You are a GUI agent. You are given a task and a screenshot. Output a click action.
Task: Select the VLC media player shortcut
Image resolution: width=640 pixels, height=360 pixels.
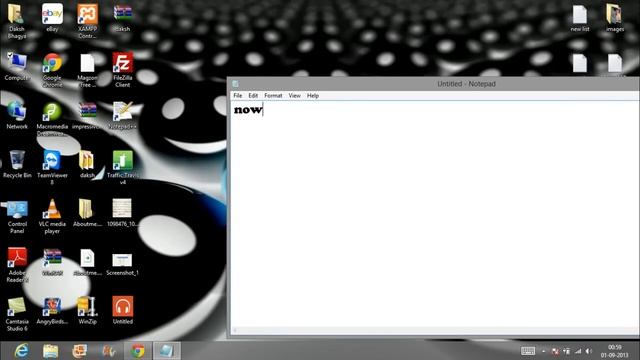point(52,216)
